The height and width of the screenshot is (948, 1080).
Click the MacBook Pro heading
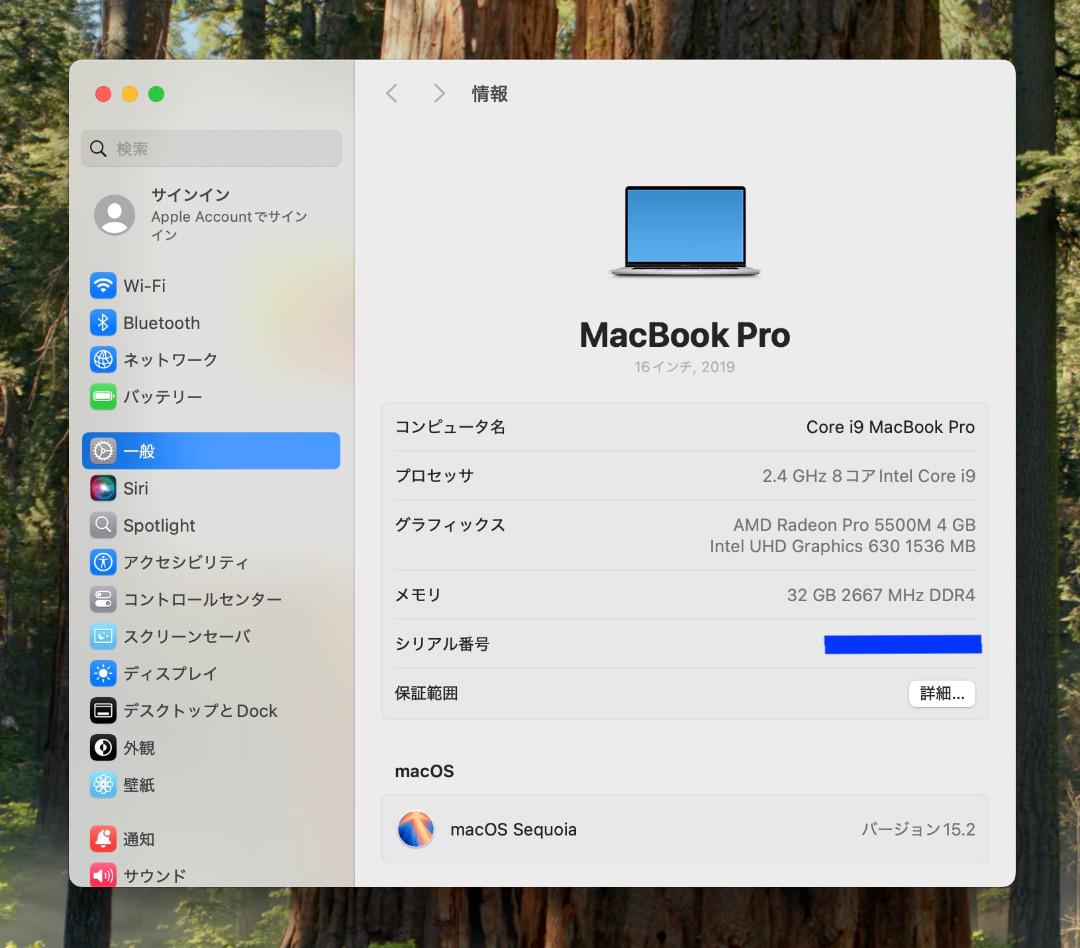685,336
